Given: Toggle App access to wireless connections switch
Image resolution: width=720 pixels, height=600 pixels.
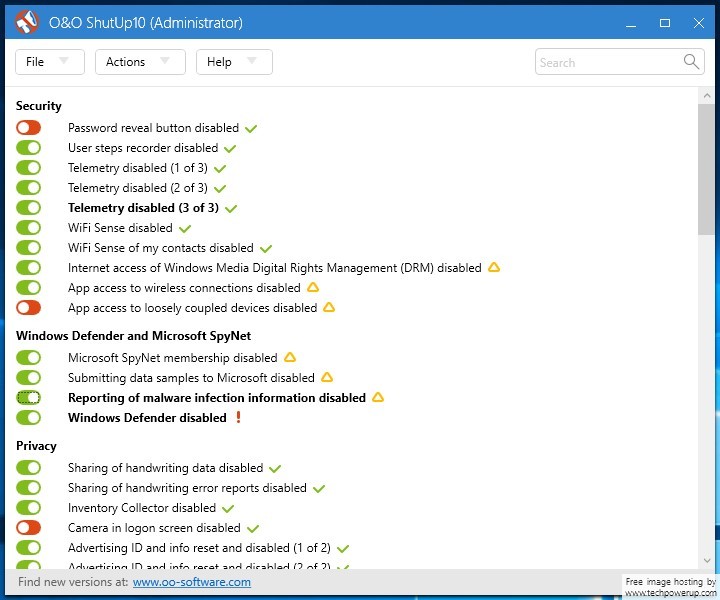Looking at the screenshot, I should click(x=28, y=288).
